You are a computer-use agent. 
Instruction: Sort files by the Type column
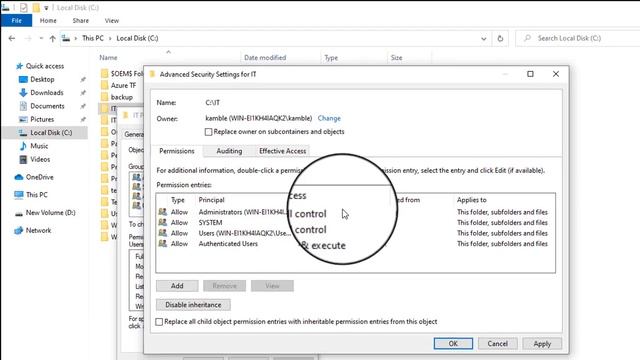click(x=331, y=58)
